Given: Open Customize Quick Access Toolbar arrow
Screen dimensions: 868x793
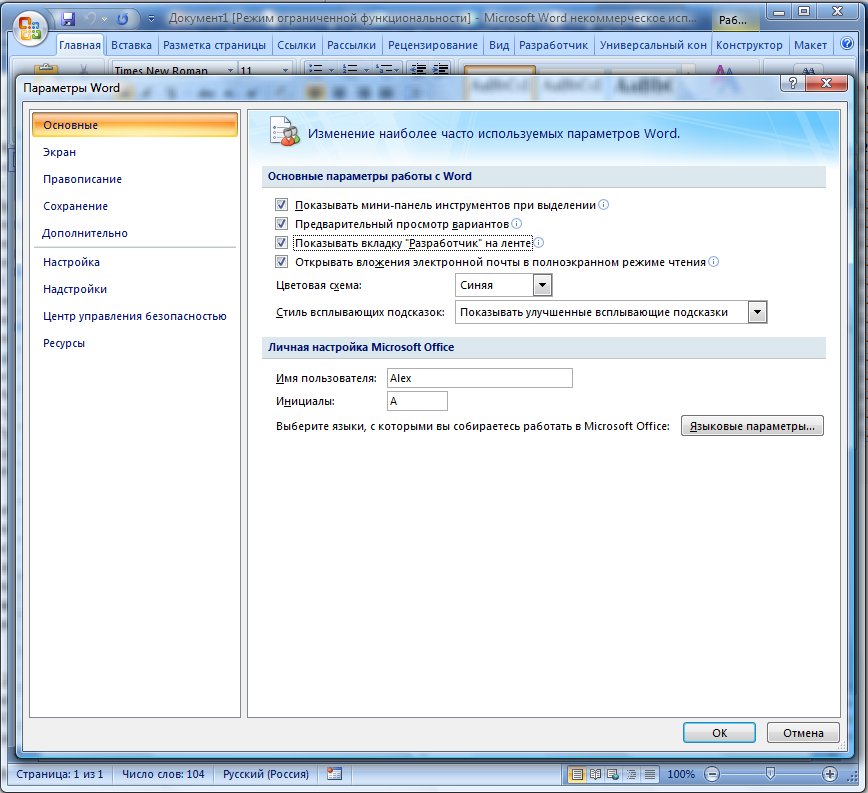Looking at the screenshot, I should click(151, 19).
